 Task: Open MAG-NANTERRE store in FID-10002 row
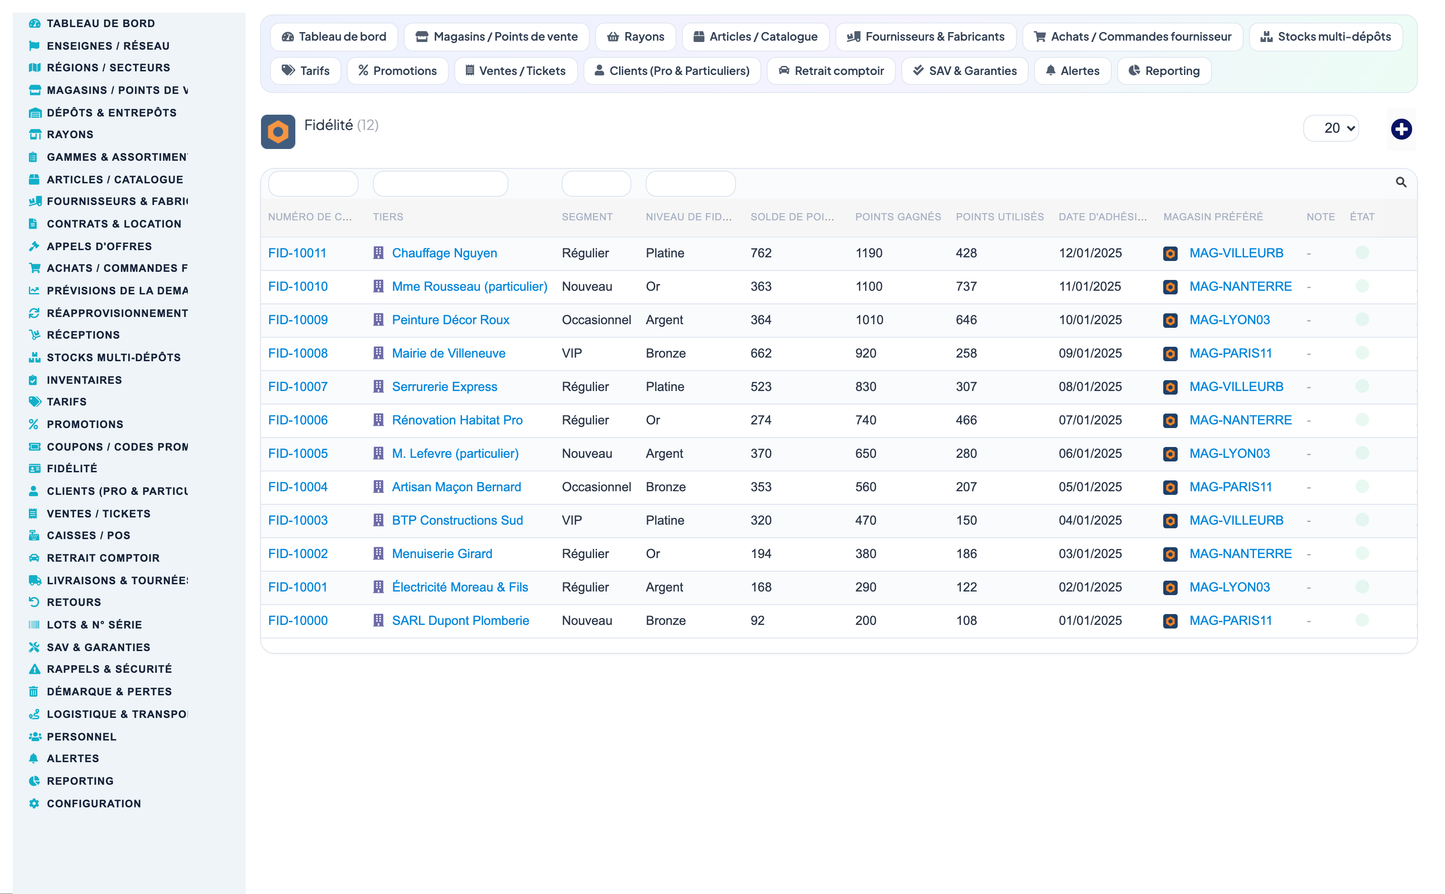1241,553
